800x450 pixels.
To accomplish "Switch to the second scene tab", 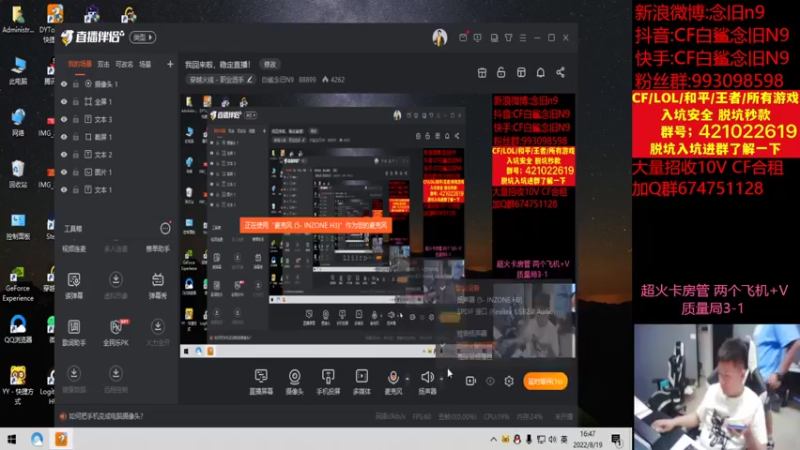I will 104,64.
